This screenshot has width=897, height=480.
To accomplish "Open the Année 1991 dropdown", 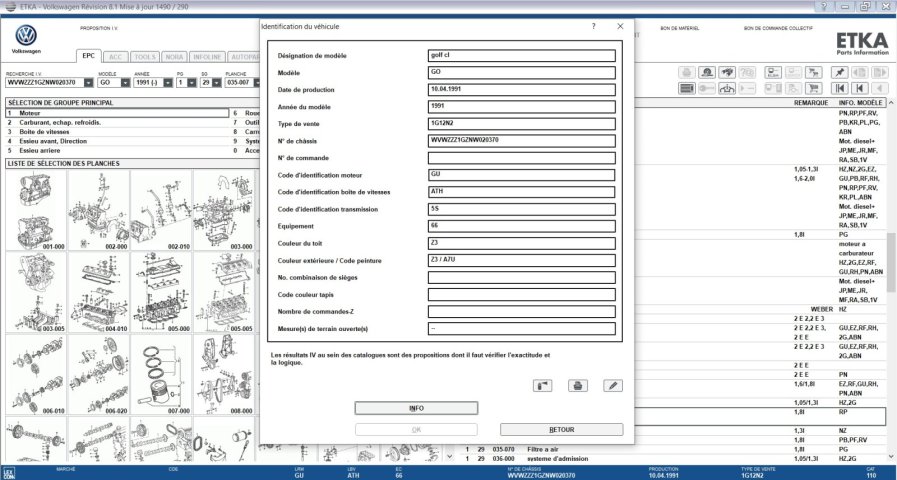I will click(x=168, y=82).
